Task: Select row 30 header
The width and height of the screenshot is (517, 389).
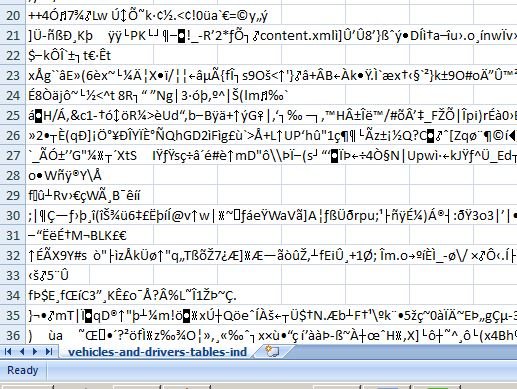Action: (x=13, y=215)
